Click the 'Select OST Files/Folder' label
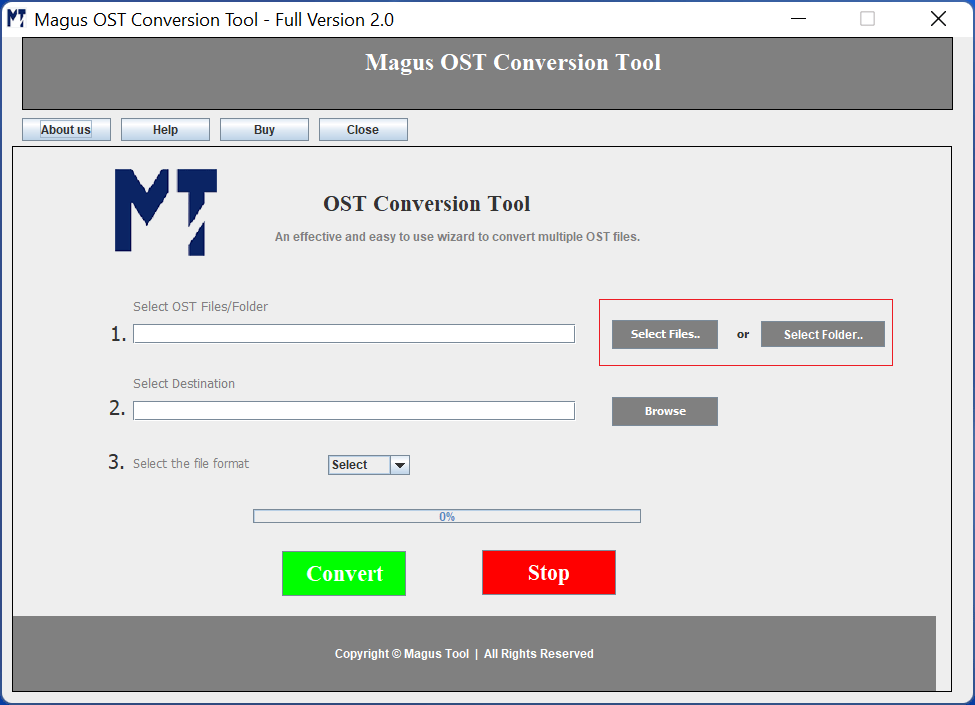Image resolution: width=975 pixels, height=705 pixels. (200, 306)
